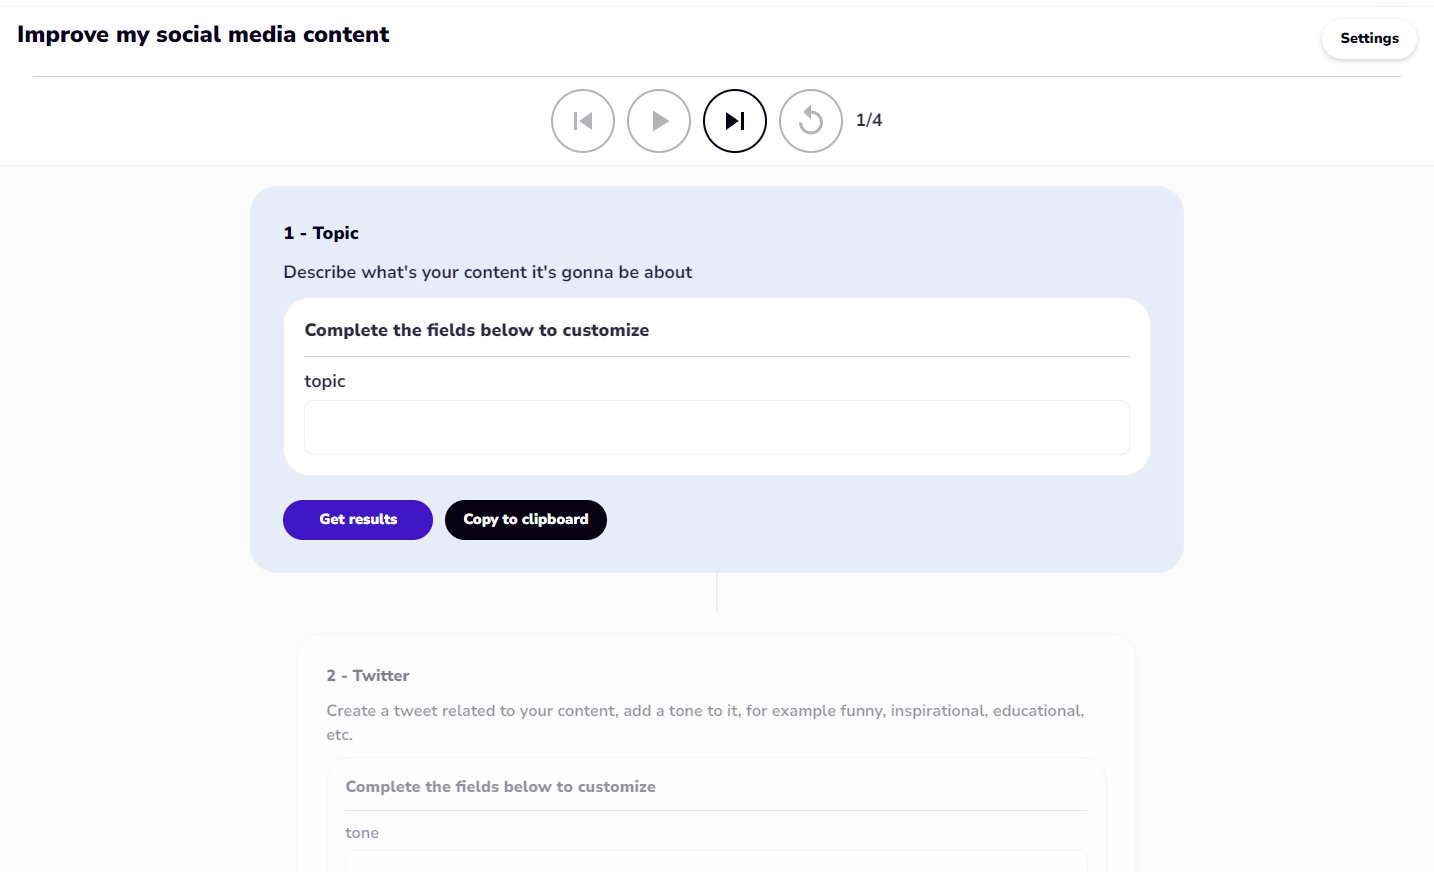Select the "1 - Topic" step heading

point(321,233)
